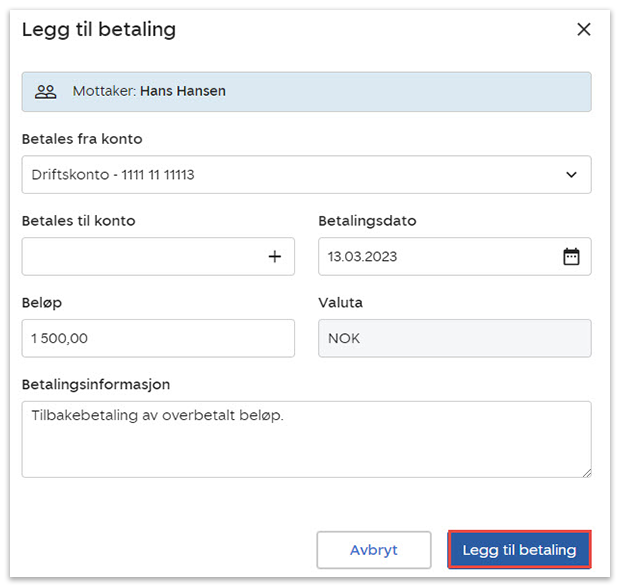Select the Driftskonto - 1111 11 11113 account box
620x587 pixels.
(290, 175)
